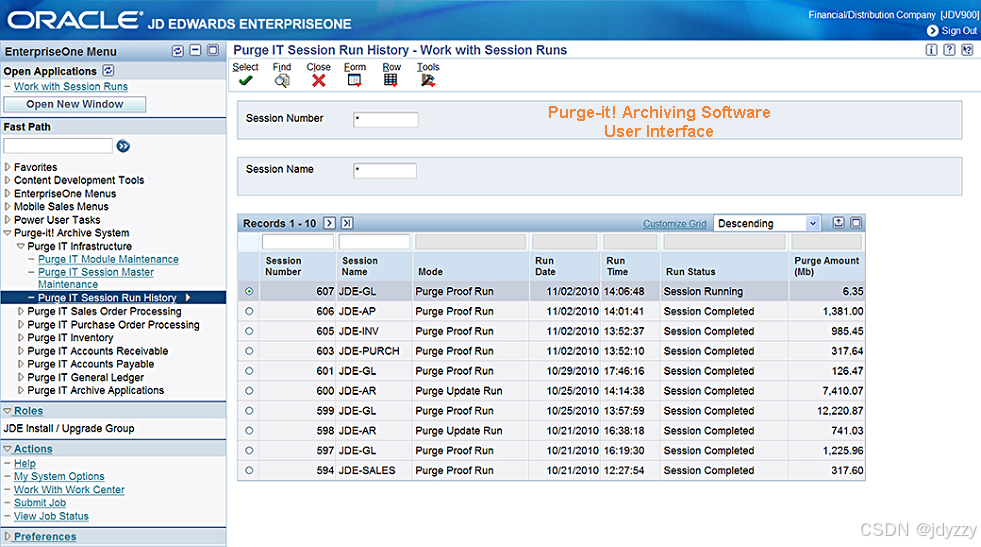Open the Close menu label
The width and height of the screenshot is (981, 547).
click(318, 67)
